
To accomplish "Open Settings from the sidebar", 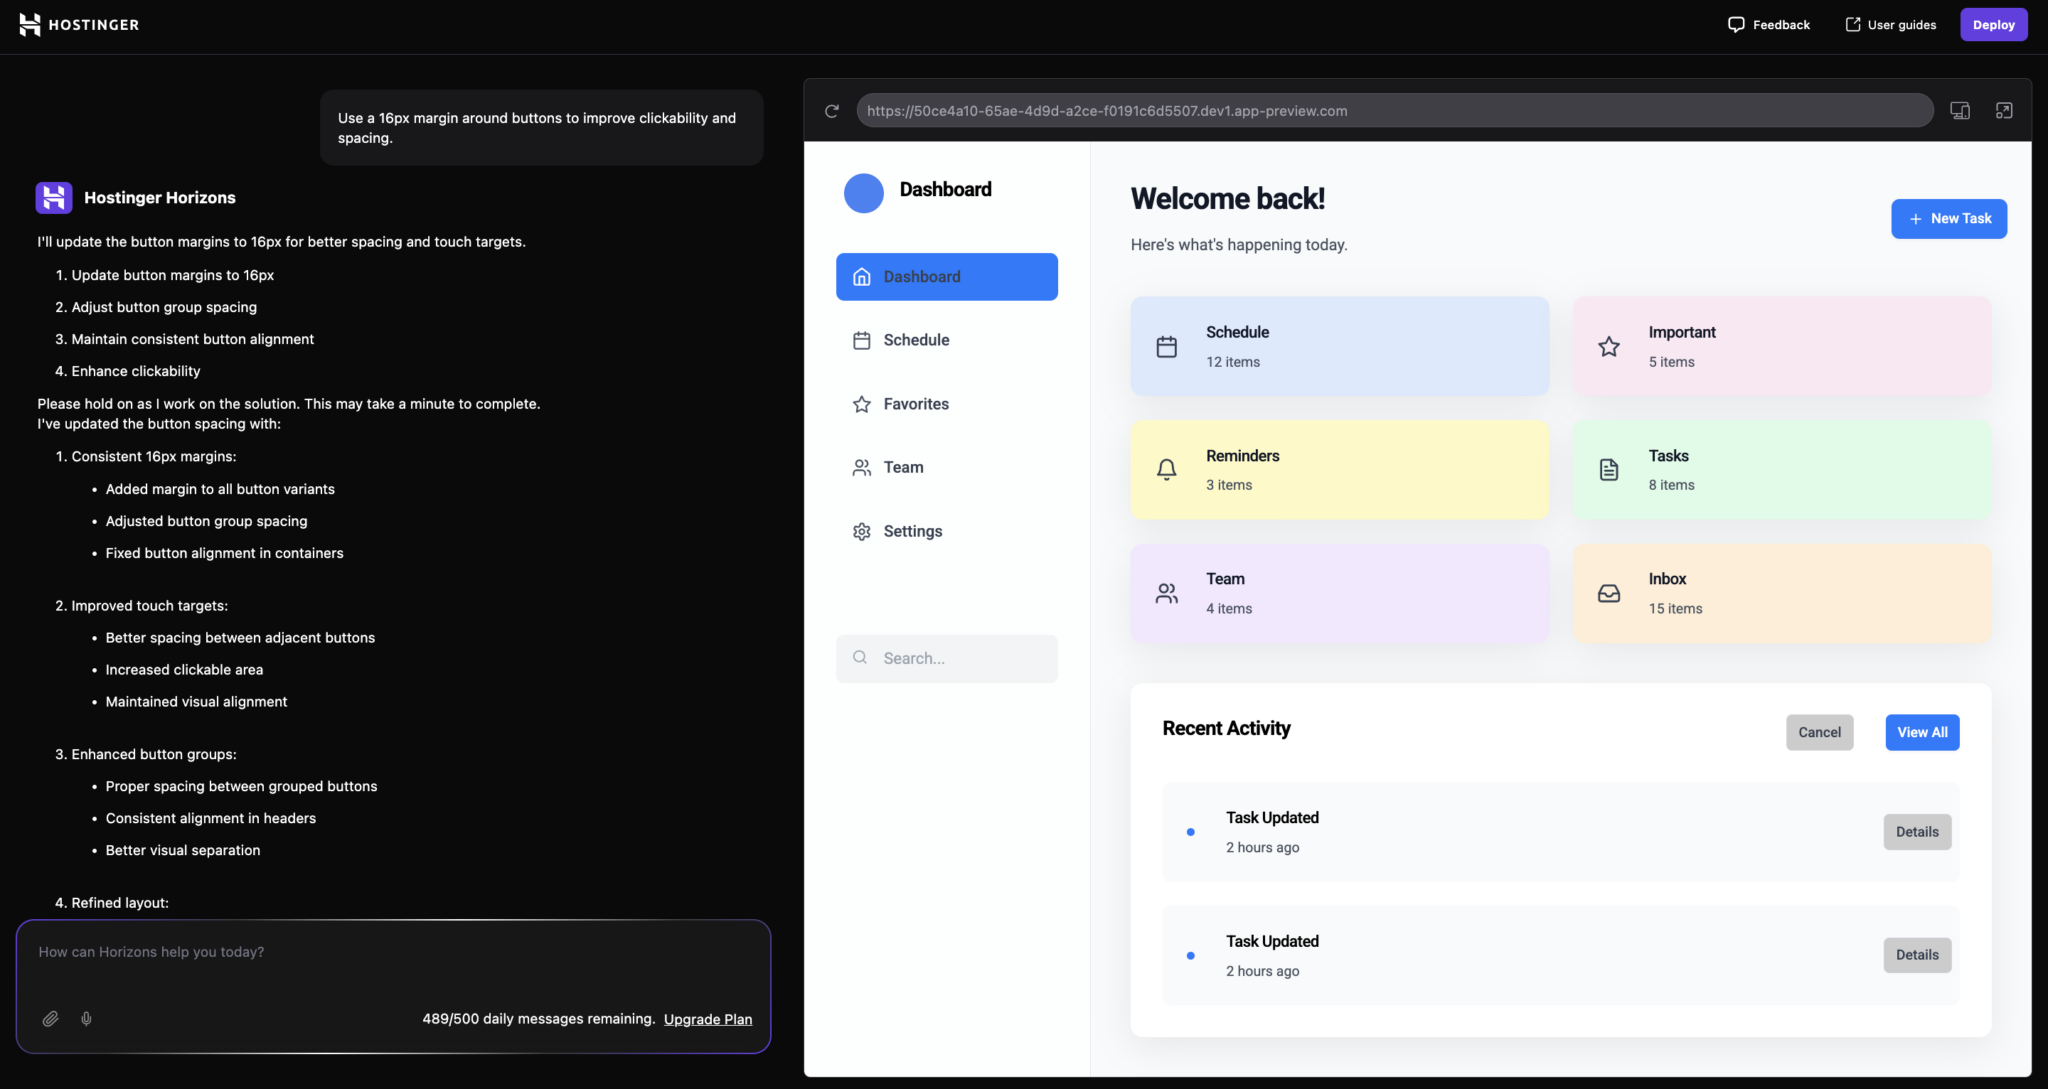I will pyautogui.click(x=912, y=531).
